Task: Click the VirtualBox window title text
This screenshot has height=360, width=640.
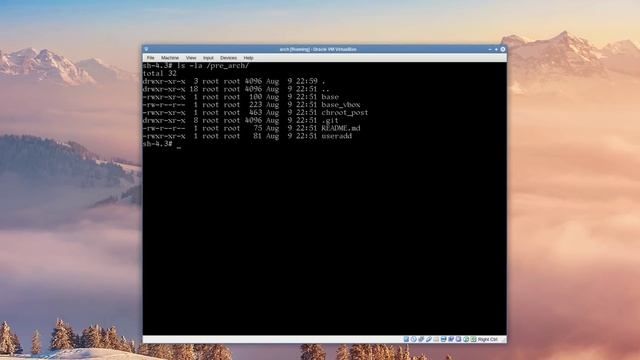Action: pyautogui.click(x=318, y=49)
